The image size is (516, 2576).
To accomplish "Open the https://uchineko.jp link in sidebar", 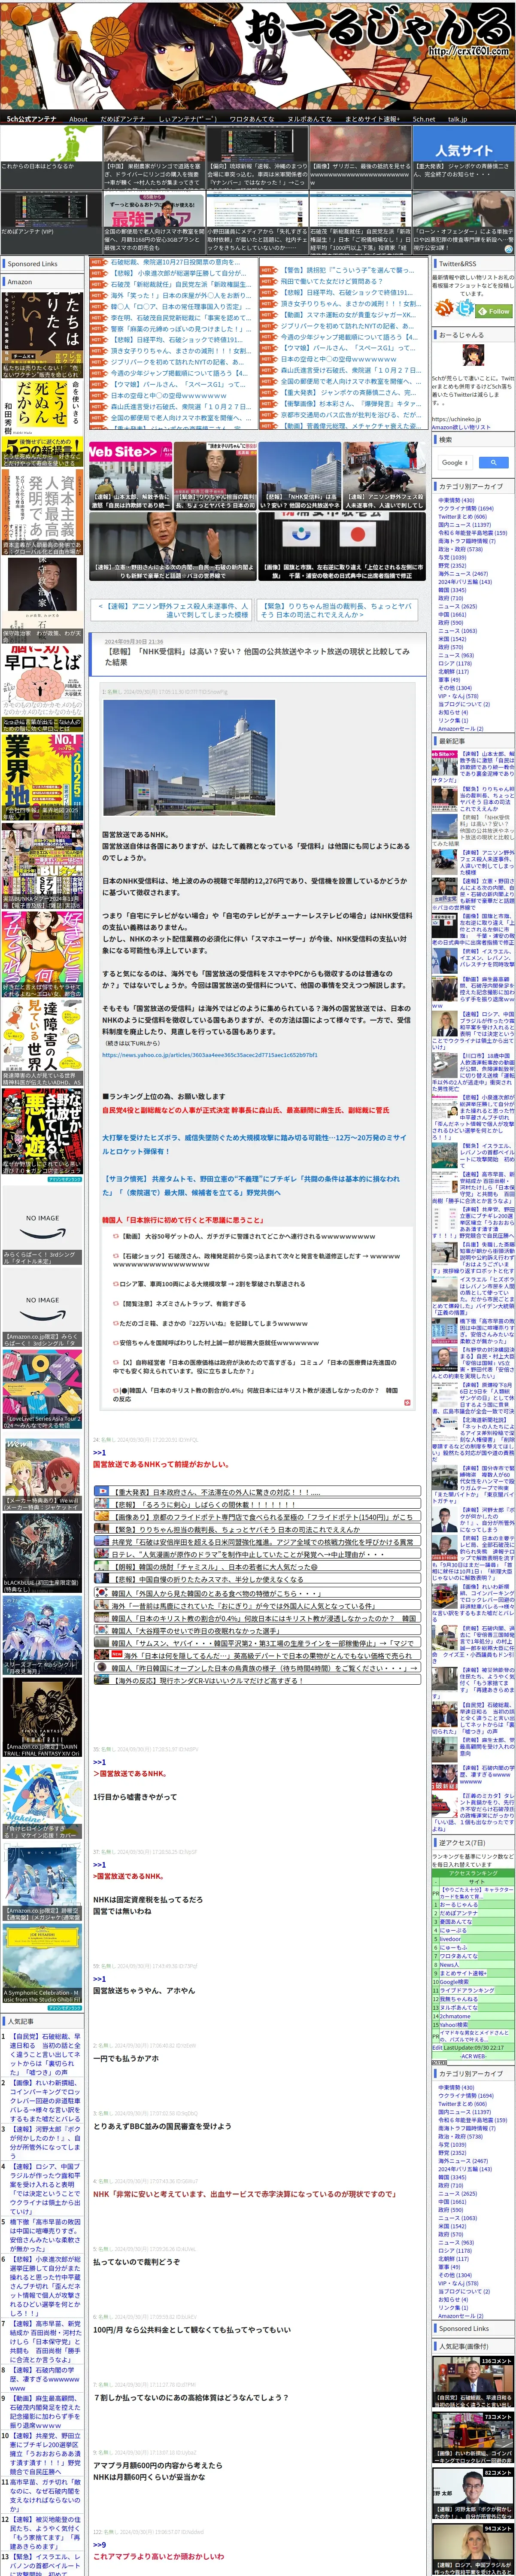I will pos(456,419).
